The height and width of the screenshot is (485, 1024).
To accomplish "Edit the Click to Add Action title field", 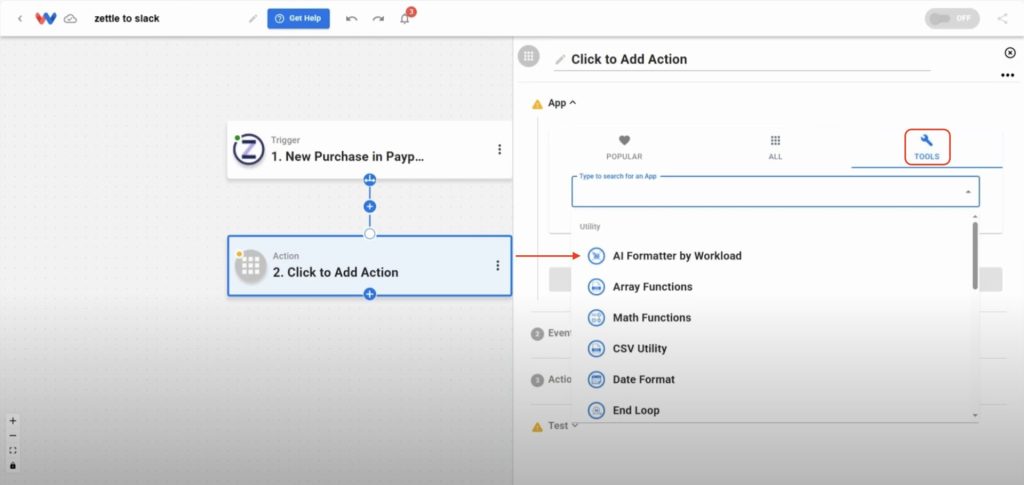I will (x=743, y=59).
